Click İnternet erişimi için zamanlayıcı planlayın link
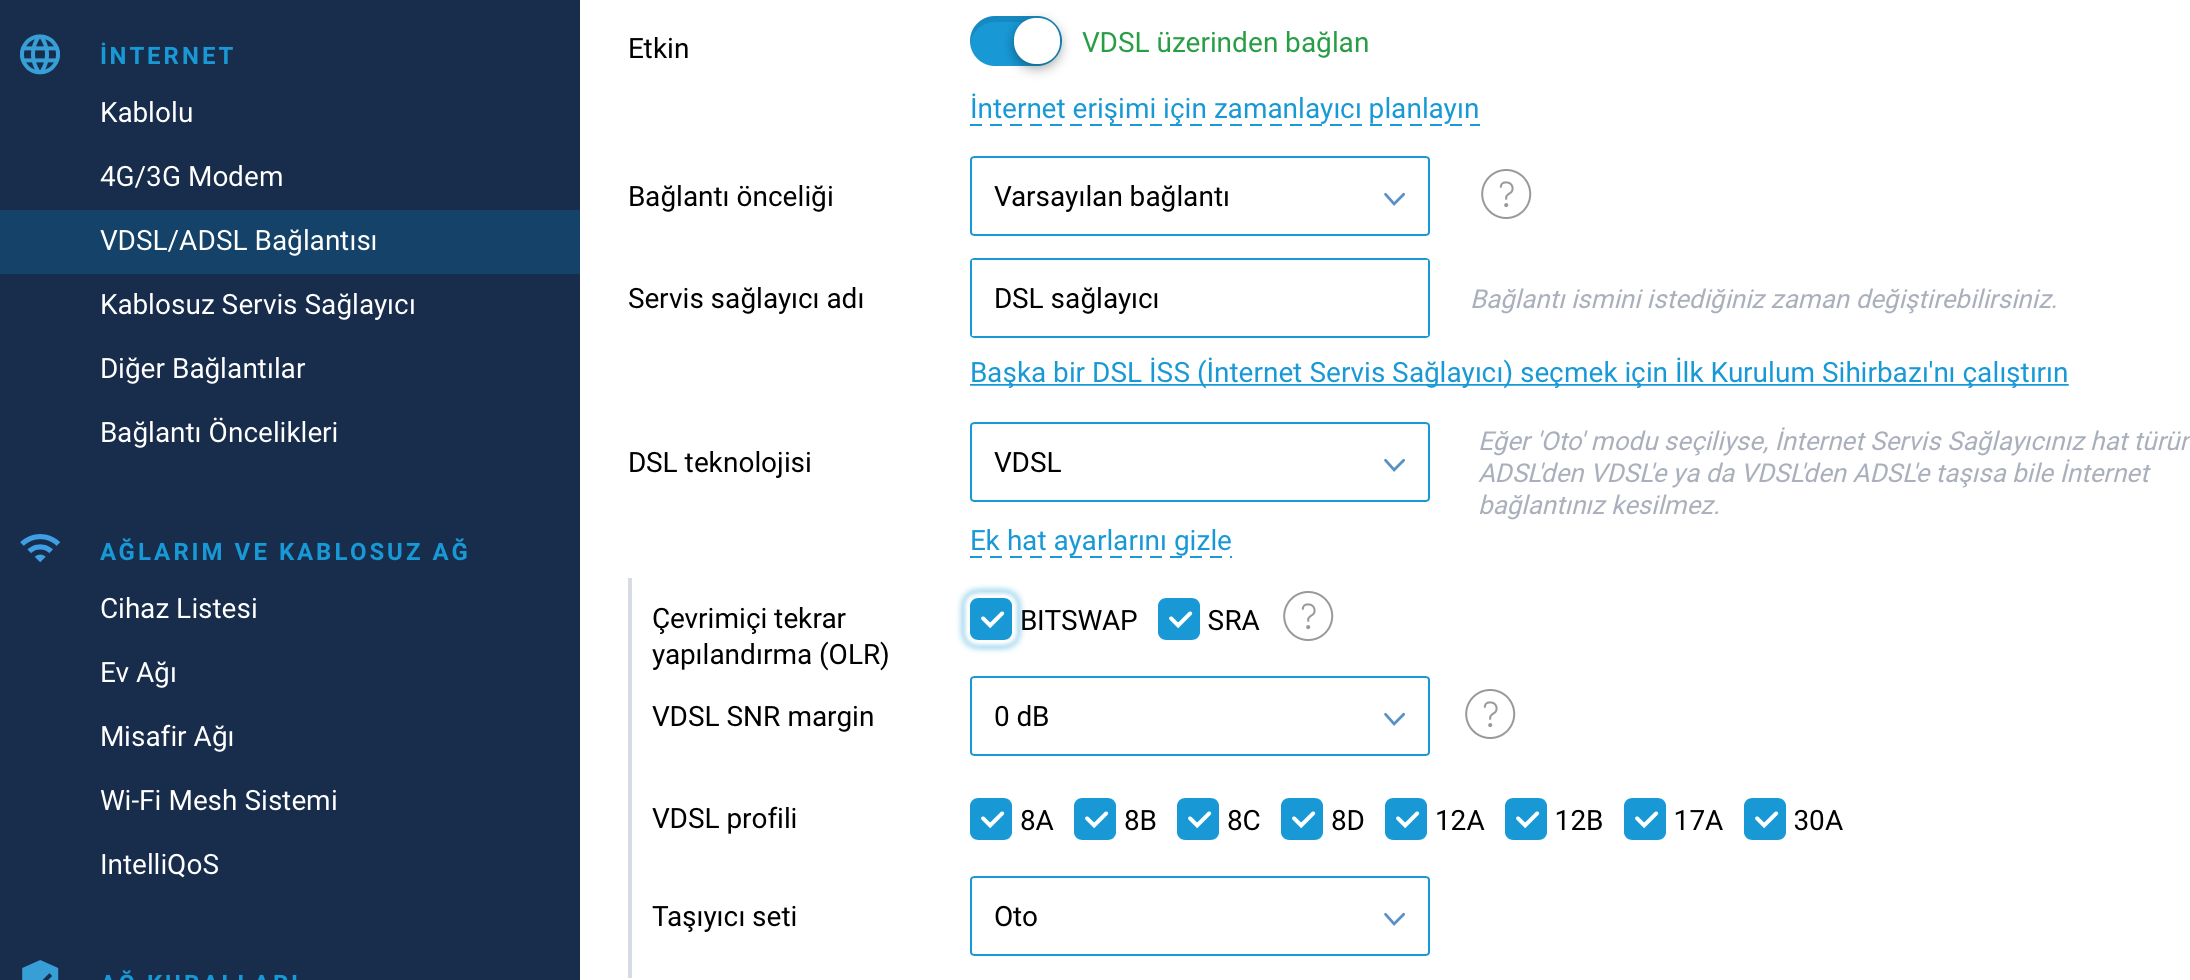 tap(1224, 108)
